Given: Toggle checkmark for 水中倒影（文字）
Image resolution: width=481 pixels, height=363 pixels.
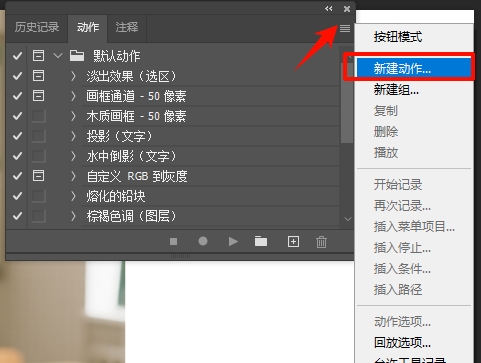Looking at the screenshot, I should click(x=17, y=156).
